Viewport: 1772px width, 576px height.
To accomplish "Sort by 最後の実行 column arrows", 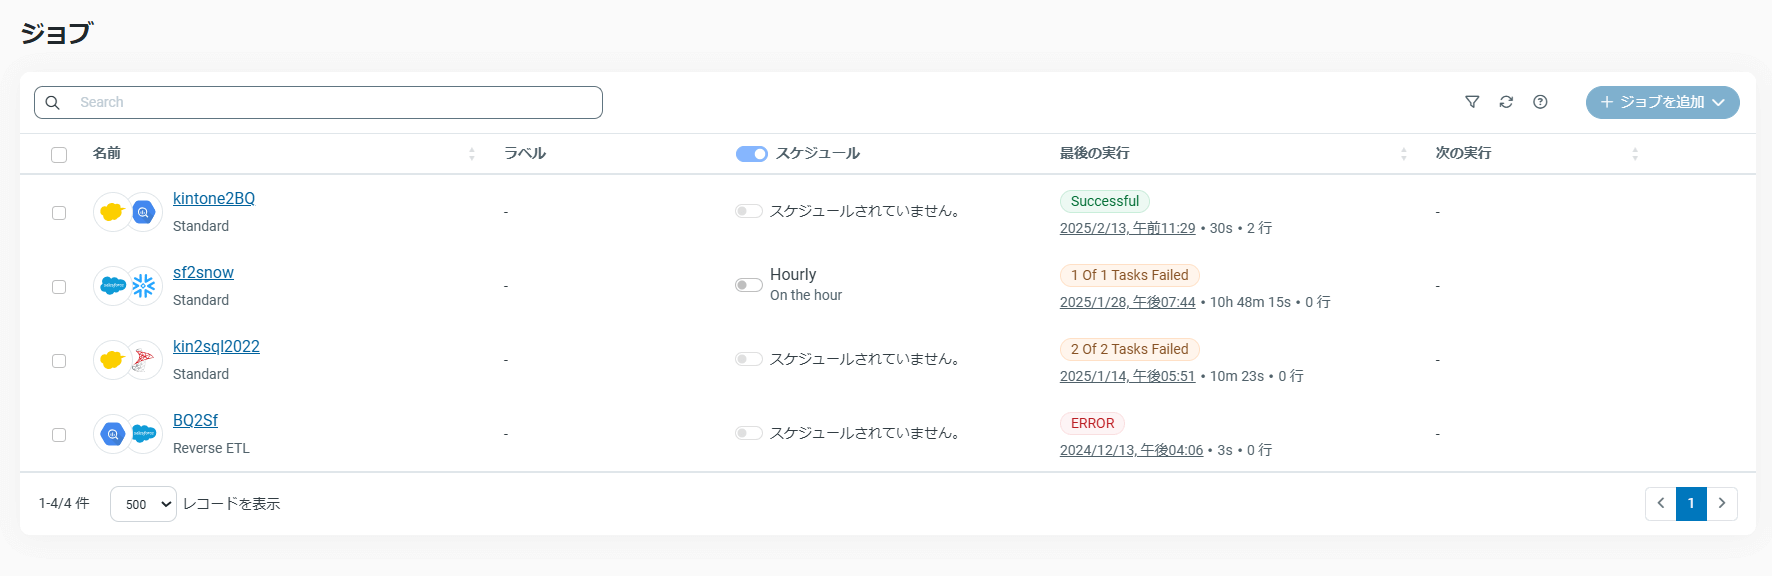I will pyautogui.click(x=1404, y=154).
